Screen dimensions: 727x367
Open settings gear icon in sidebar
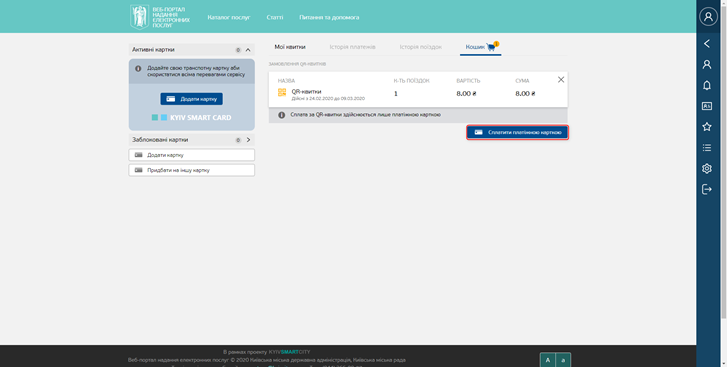707,169
